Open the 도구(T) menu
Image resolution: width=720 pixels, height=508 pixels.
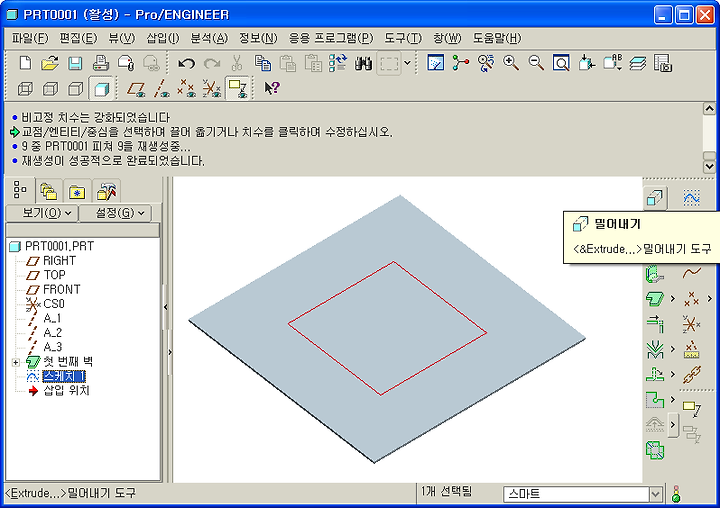tap(403, 38)
